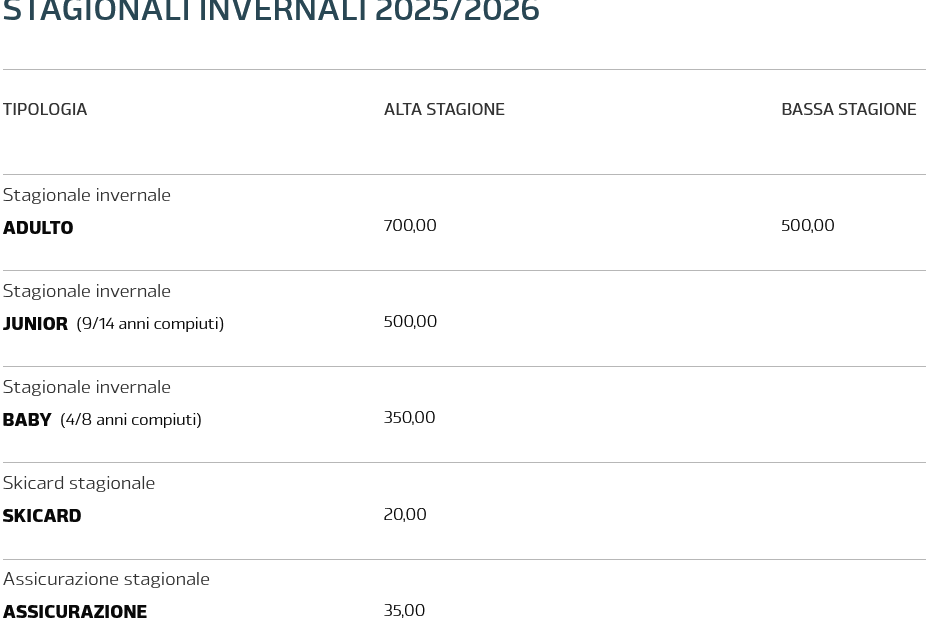Click the Skicard price 20,00
The height and width of the screenshot is (639, 926).
pyautogui.click(x=405, y=514)
